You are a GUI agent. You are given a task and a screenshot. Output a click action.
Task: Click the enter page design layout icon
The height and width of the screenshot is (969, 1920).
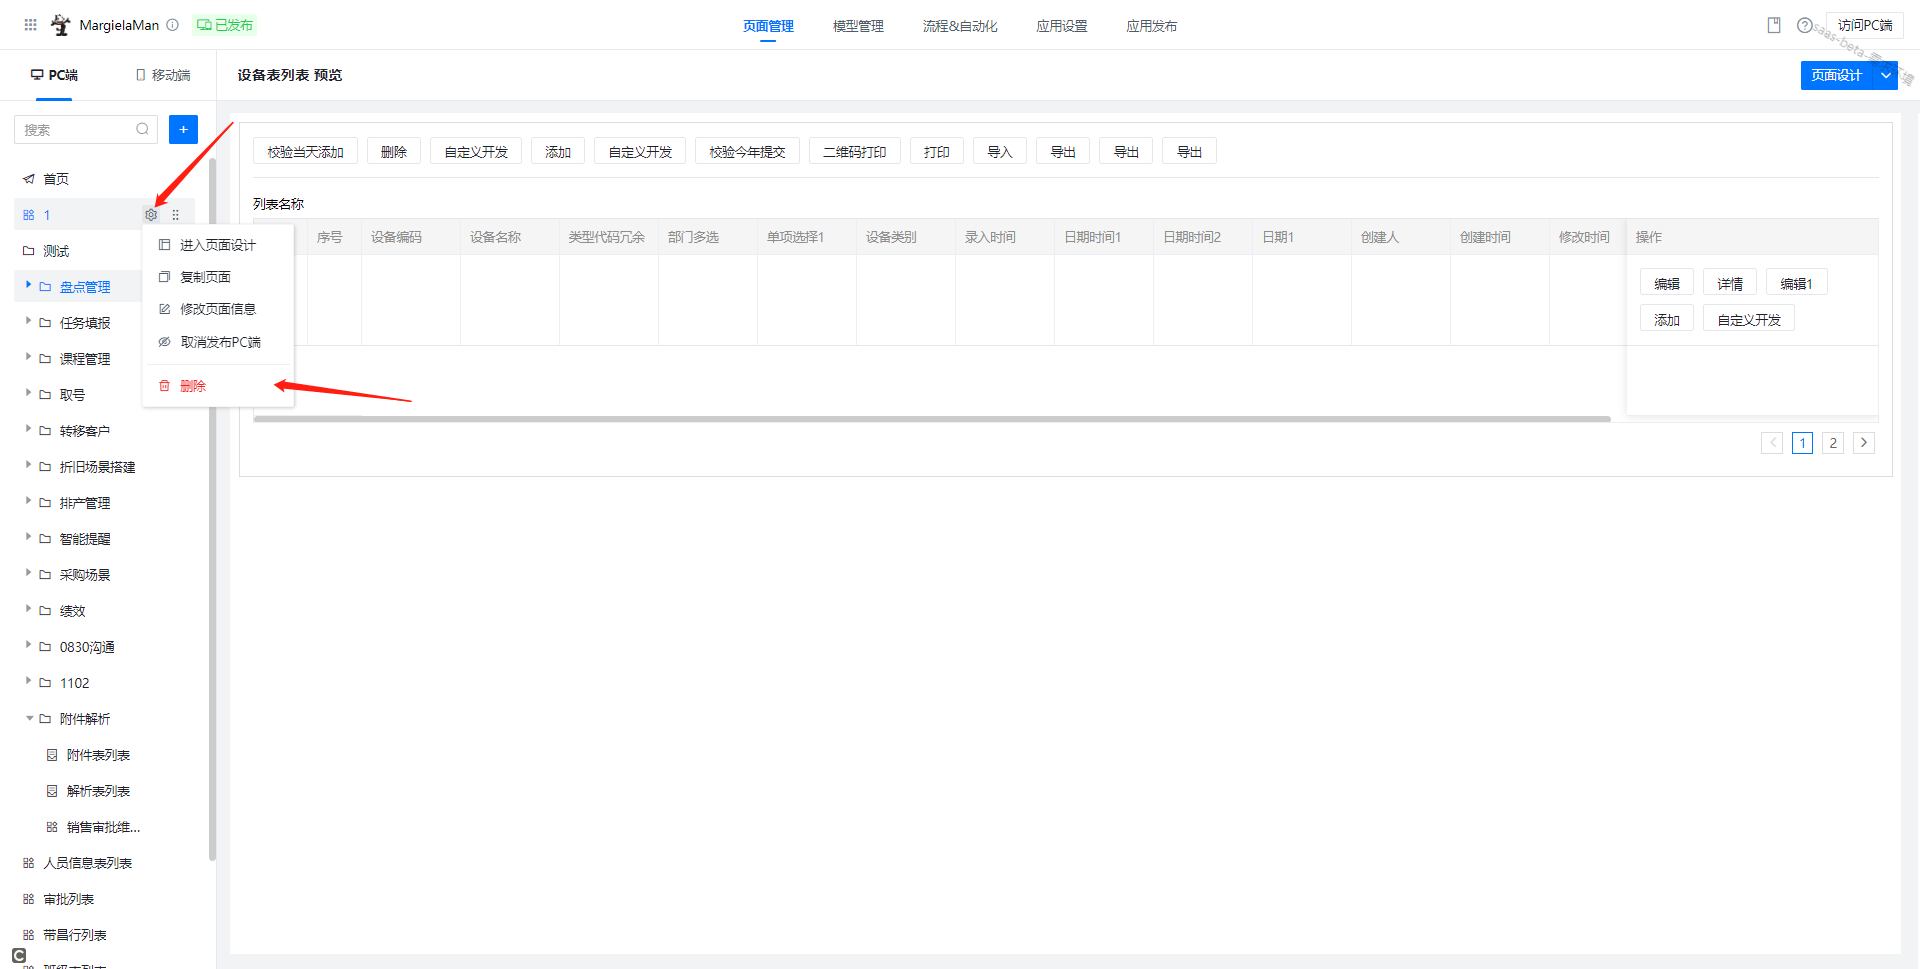[x=165, y=245]
